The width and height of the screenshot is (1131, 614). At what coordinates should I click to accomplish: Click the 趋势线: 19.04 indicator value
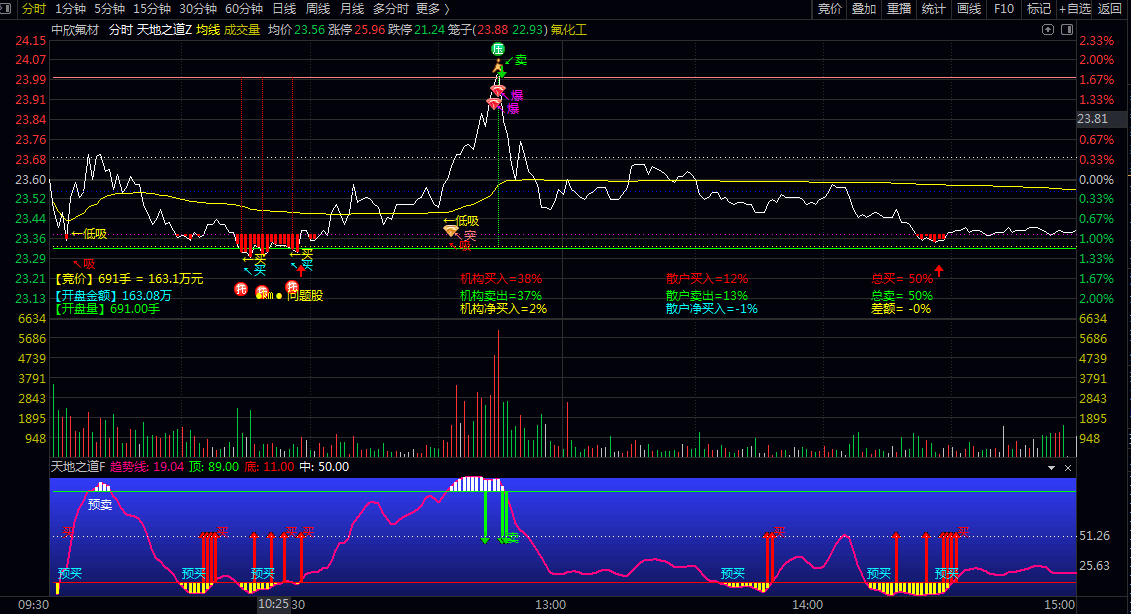[147, 467]
